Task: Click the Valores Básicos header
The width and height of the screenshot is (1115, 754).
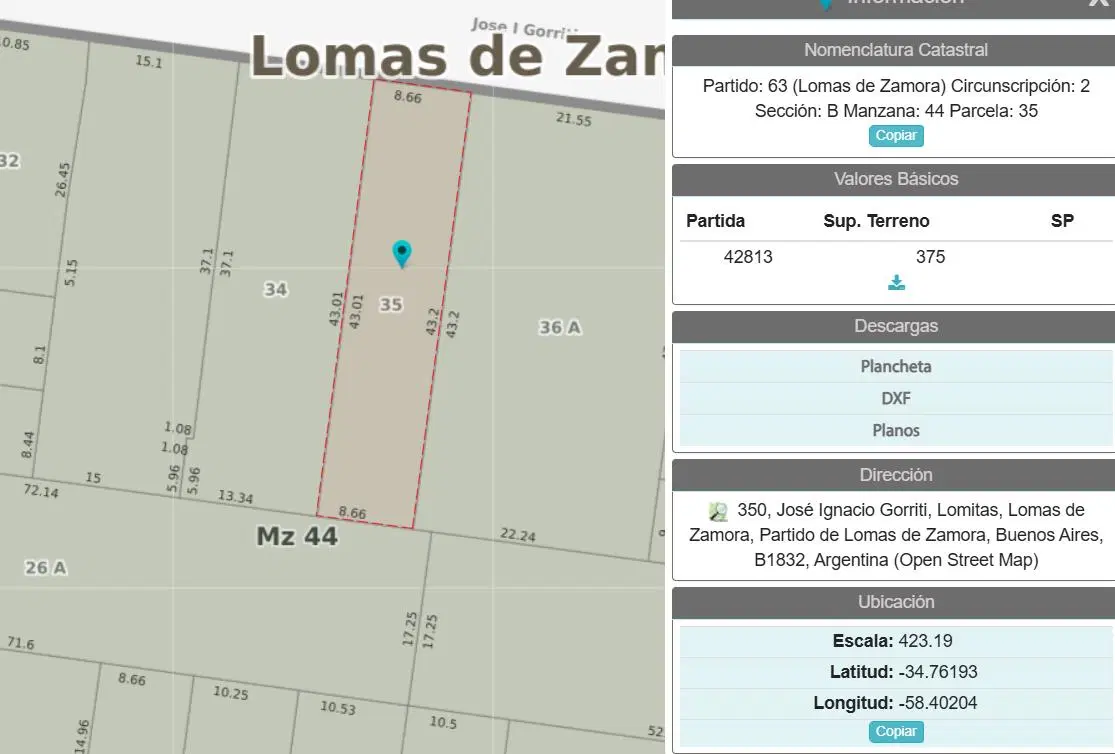Action: pyautogui.click(x=896, y=179)
